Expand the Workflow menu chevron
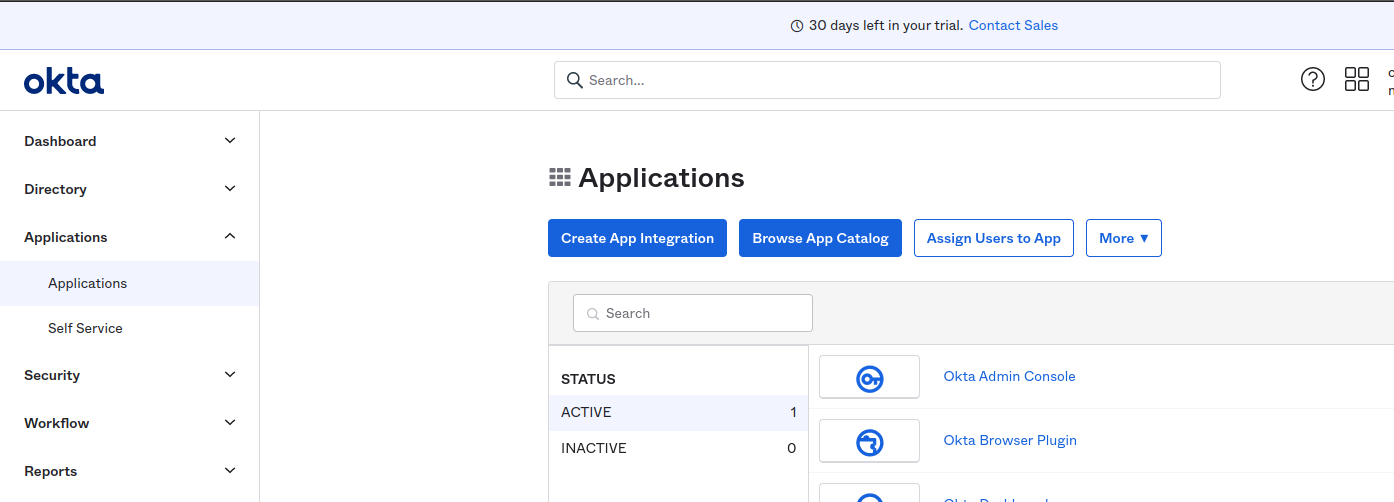 [230, 423]
